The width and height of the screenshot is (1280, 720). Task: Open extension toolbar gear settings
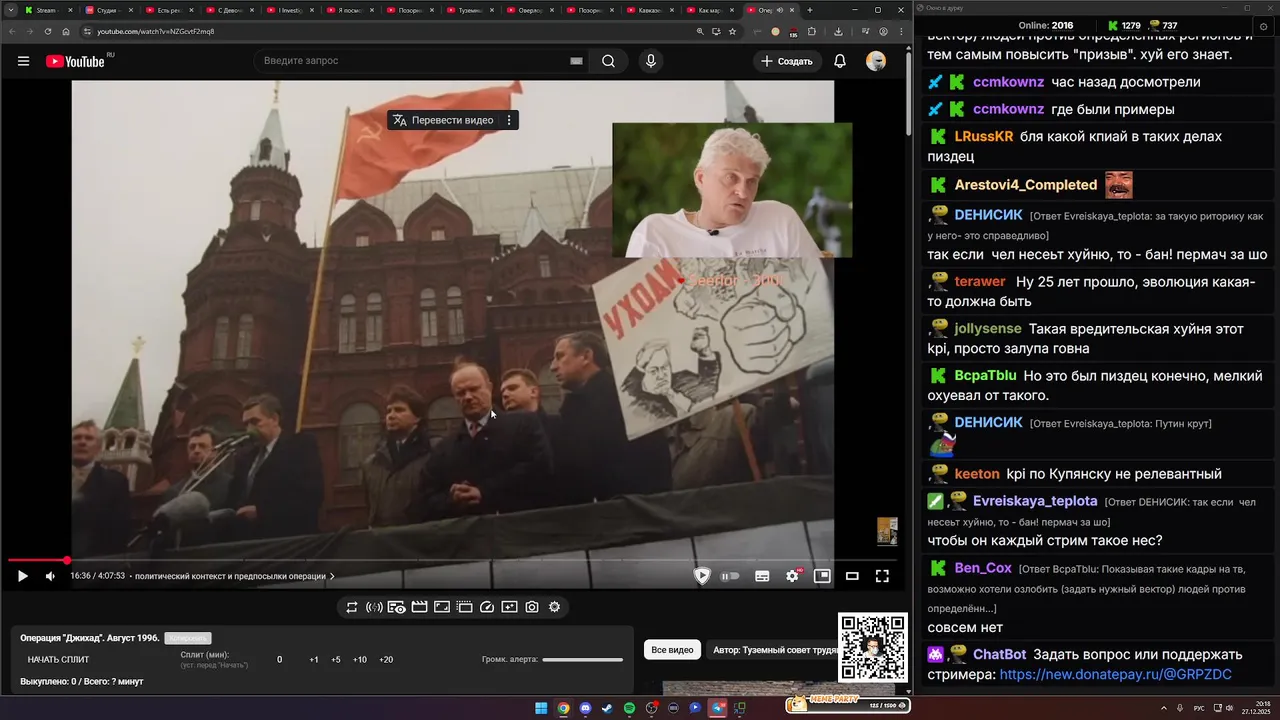[x=554, y=607]
